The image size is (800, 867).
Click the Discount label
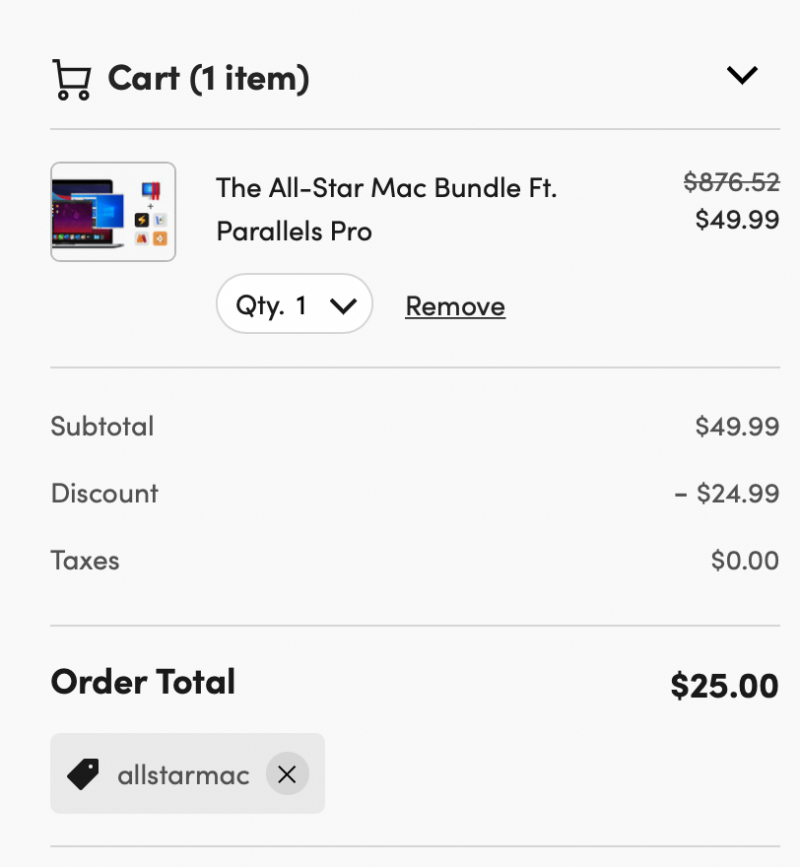pyautogui.click(x=104, y=493)
